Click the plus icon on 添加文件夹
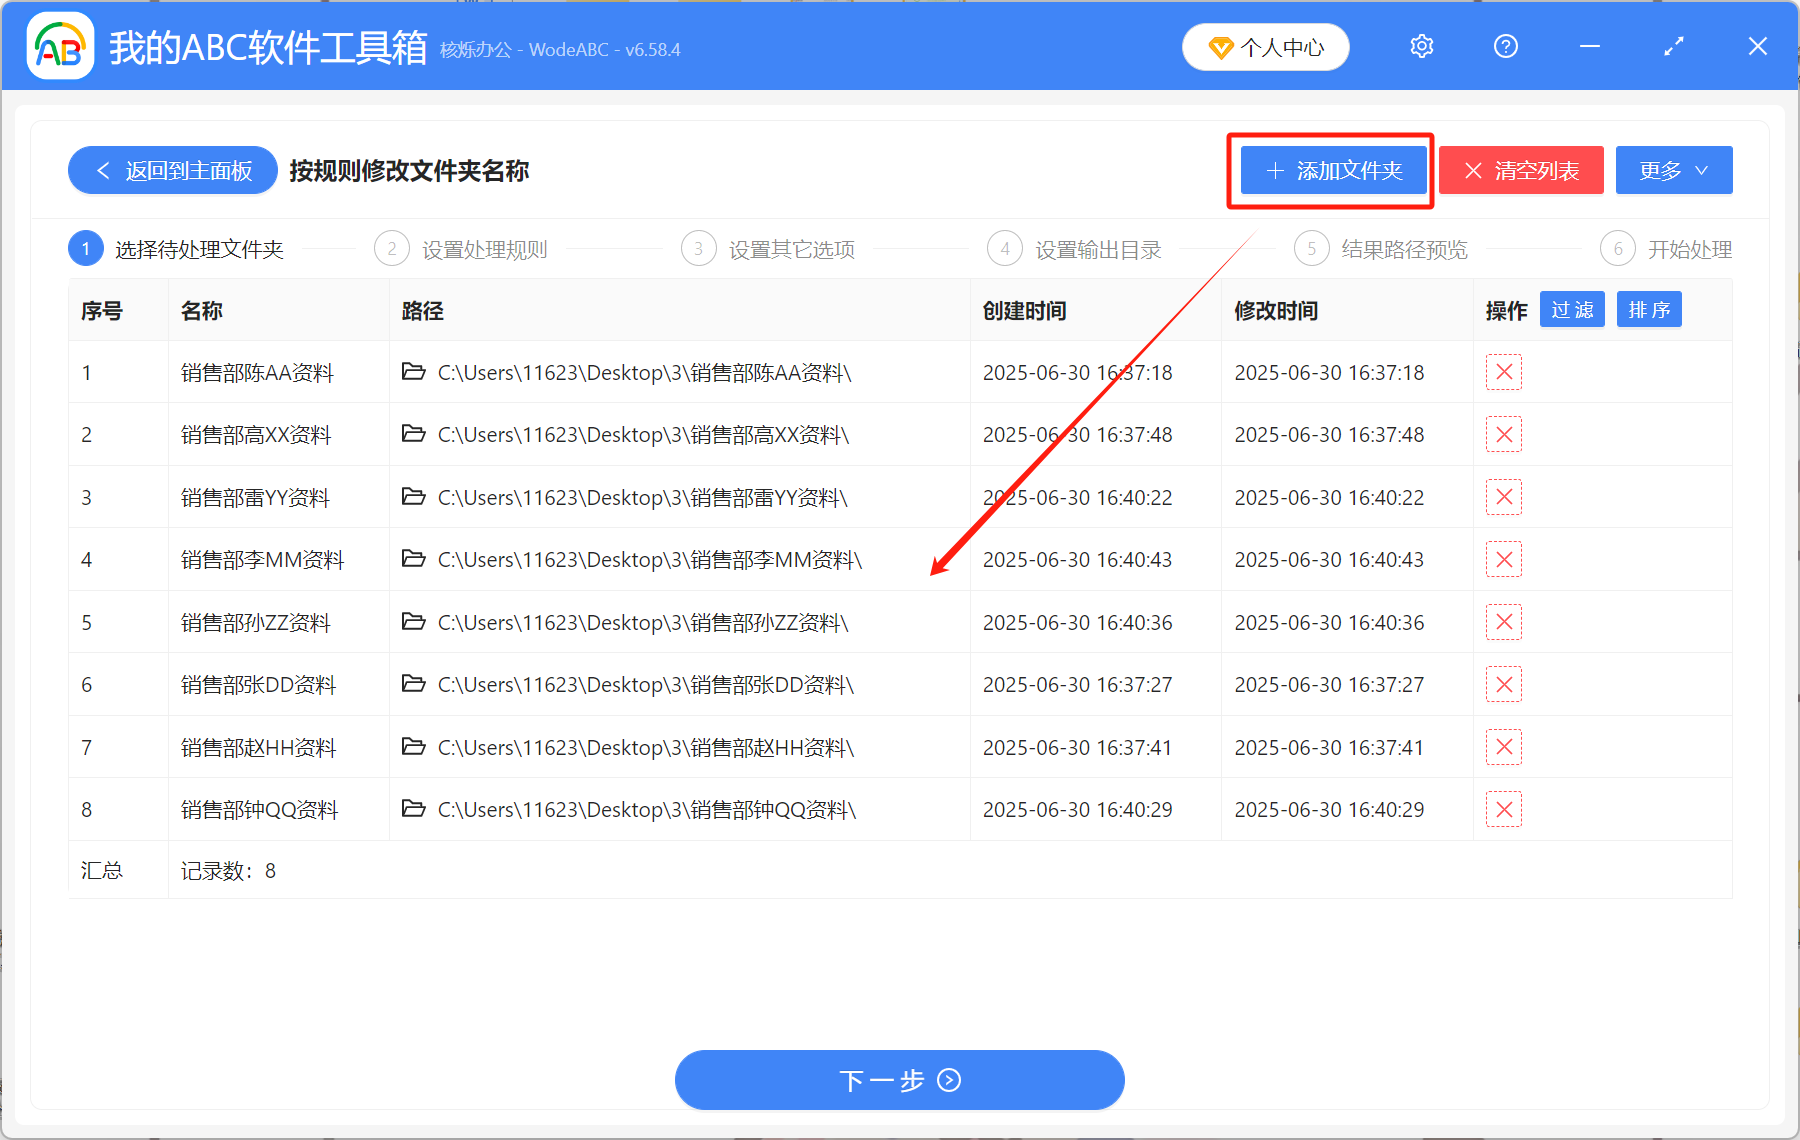 [1274, 170]
